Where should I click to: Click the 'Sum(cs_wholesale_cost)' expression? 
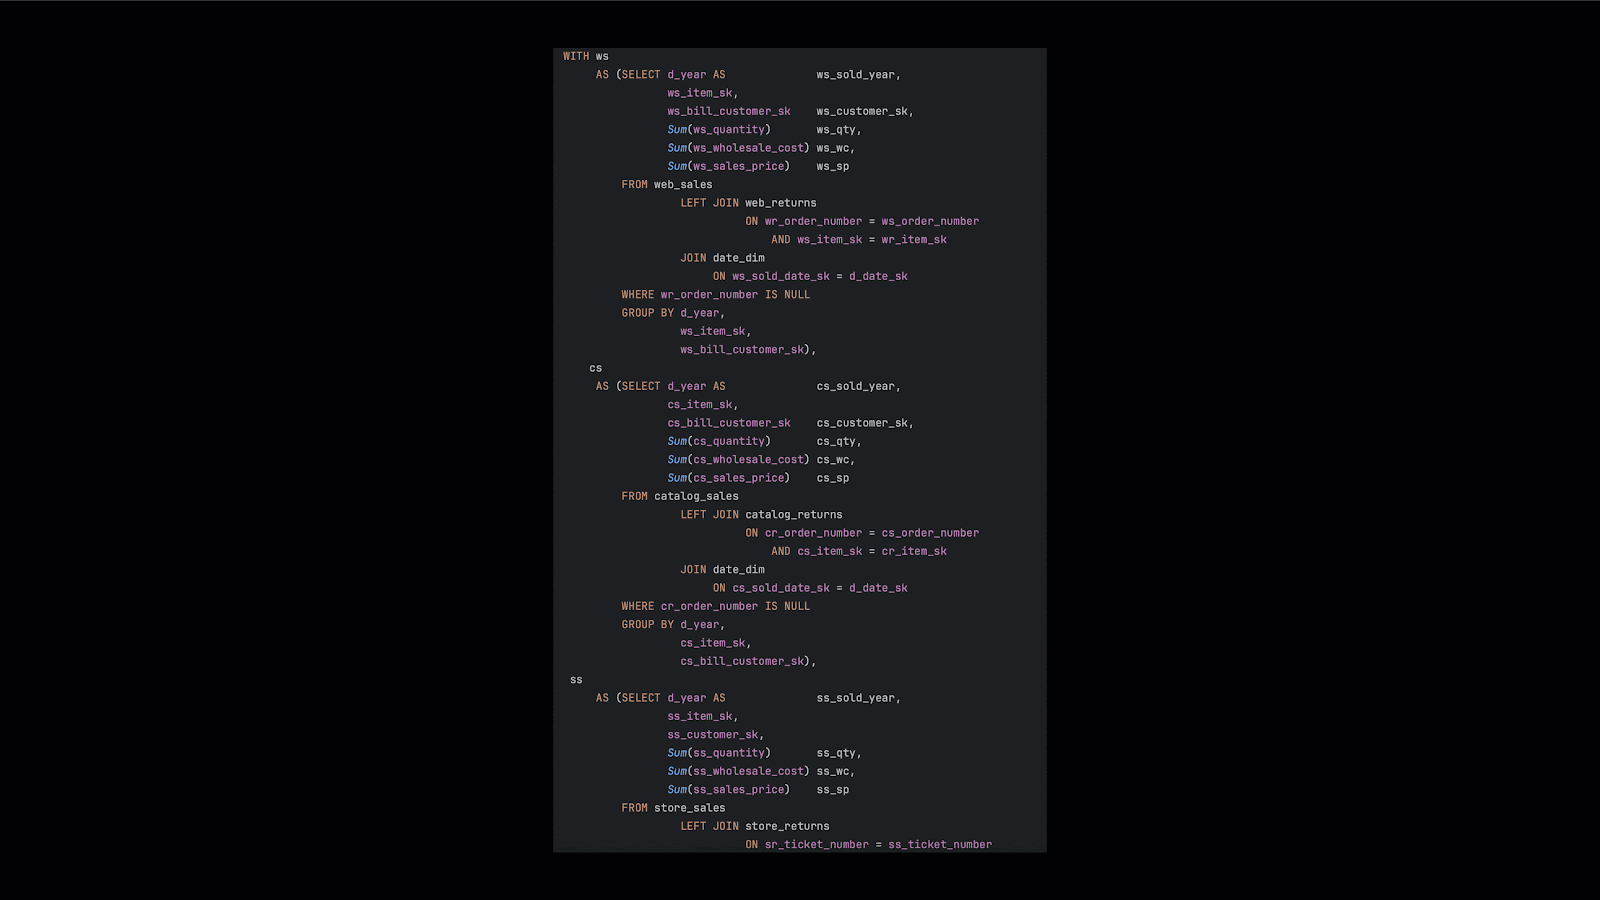pyautogui.click(x=738, y=460)
